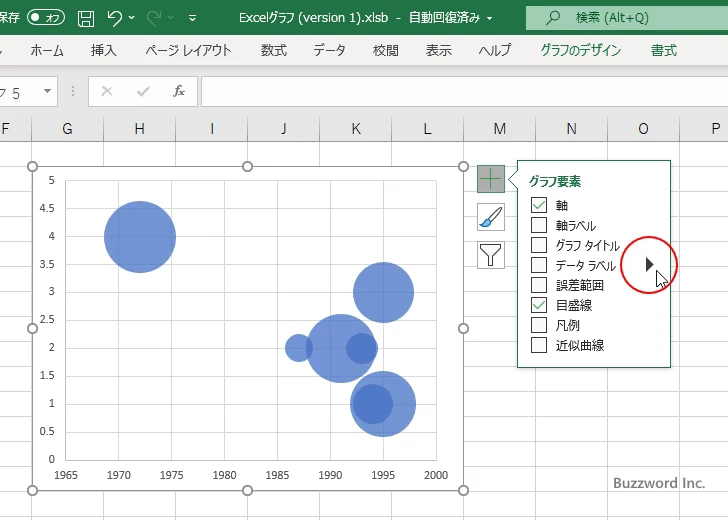Viewport: 728px width, 520px height.
Task: Click the bubble at value 3 near 1995
Action: click(x=384, y=292)
